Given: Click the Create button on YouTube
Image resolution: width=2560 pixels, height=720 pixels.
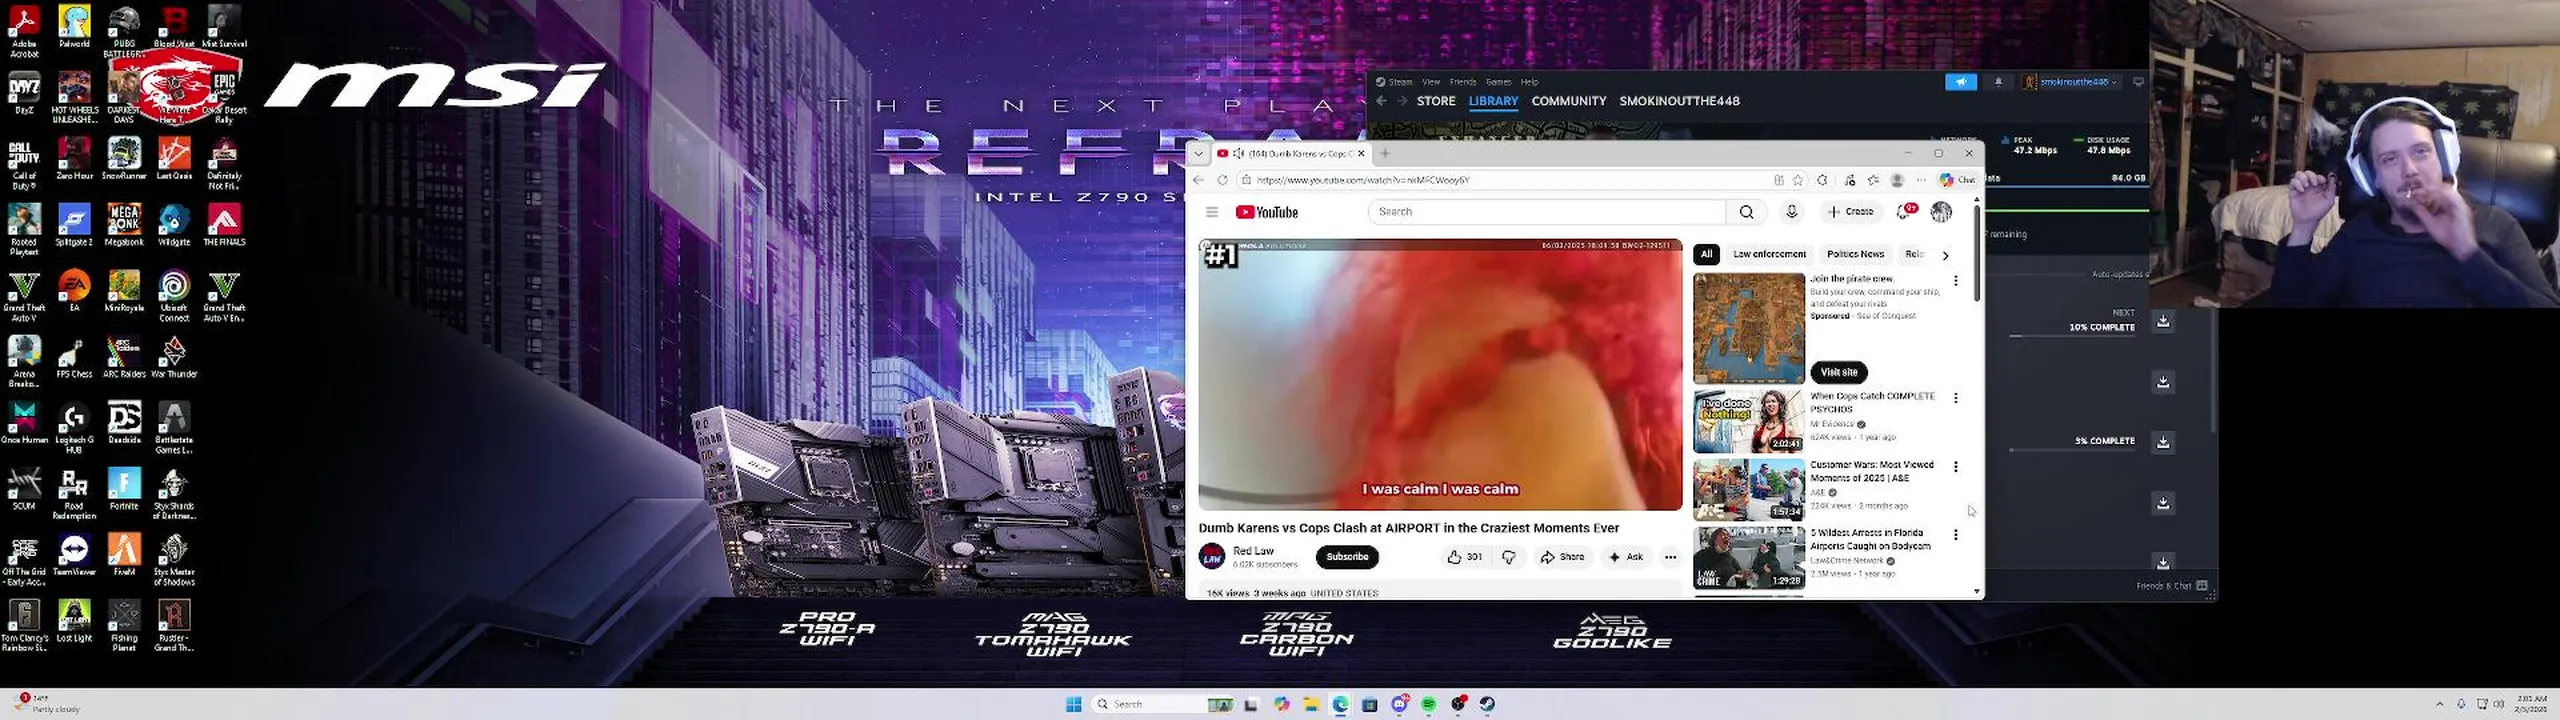Looking at the screenshot, I should point(1851,212).
